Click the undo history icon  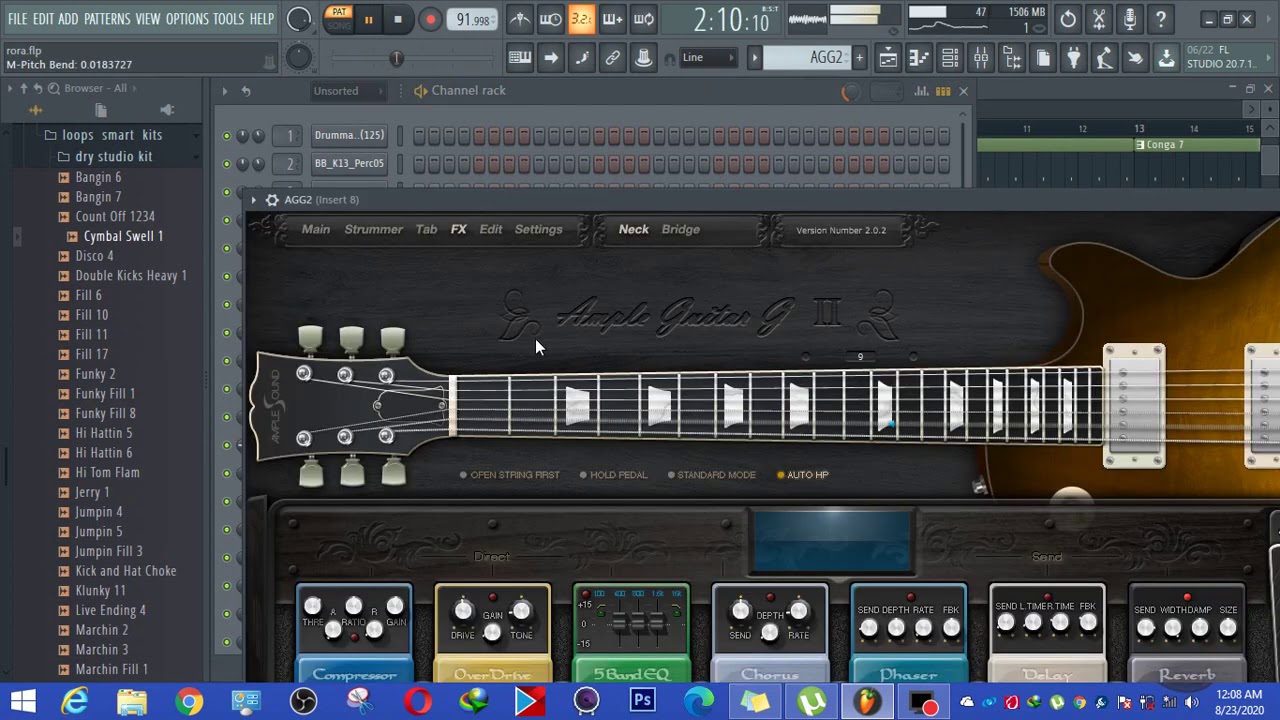coord(1068,19)
